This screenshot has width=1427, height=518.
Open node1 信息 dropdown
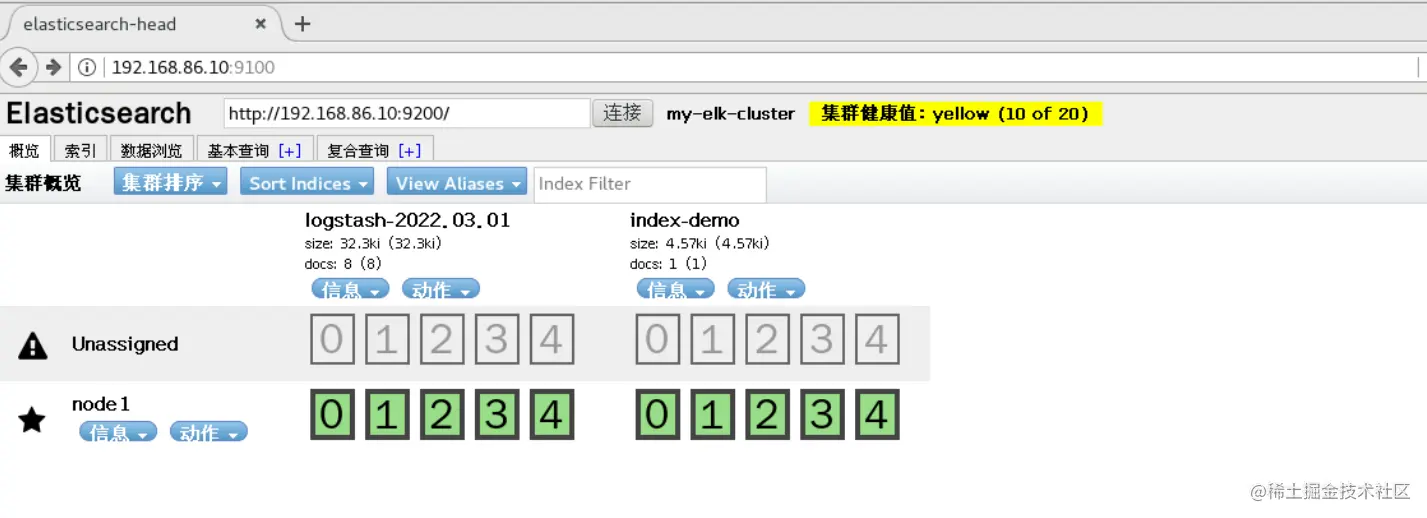[x=118, y=432]
